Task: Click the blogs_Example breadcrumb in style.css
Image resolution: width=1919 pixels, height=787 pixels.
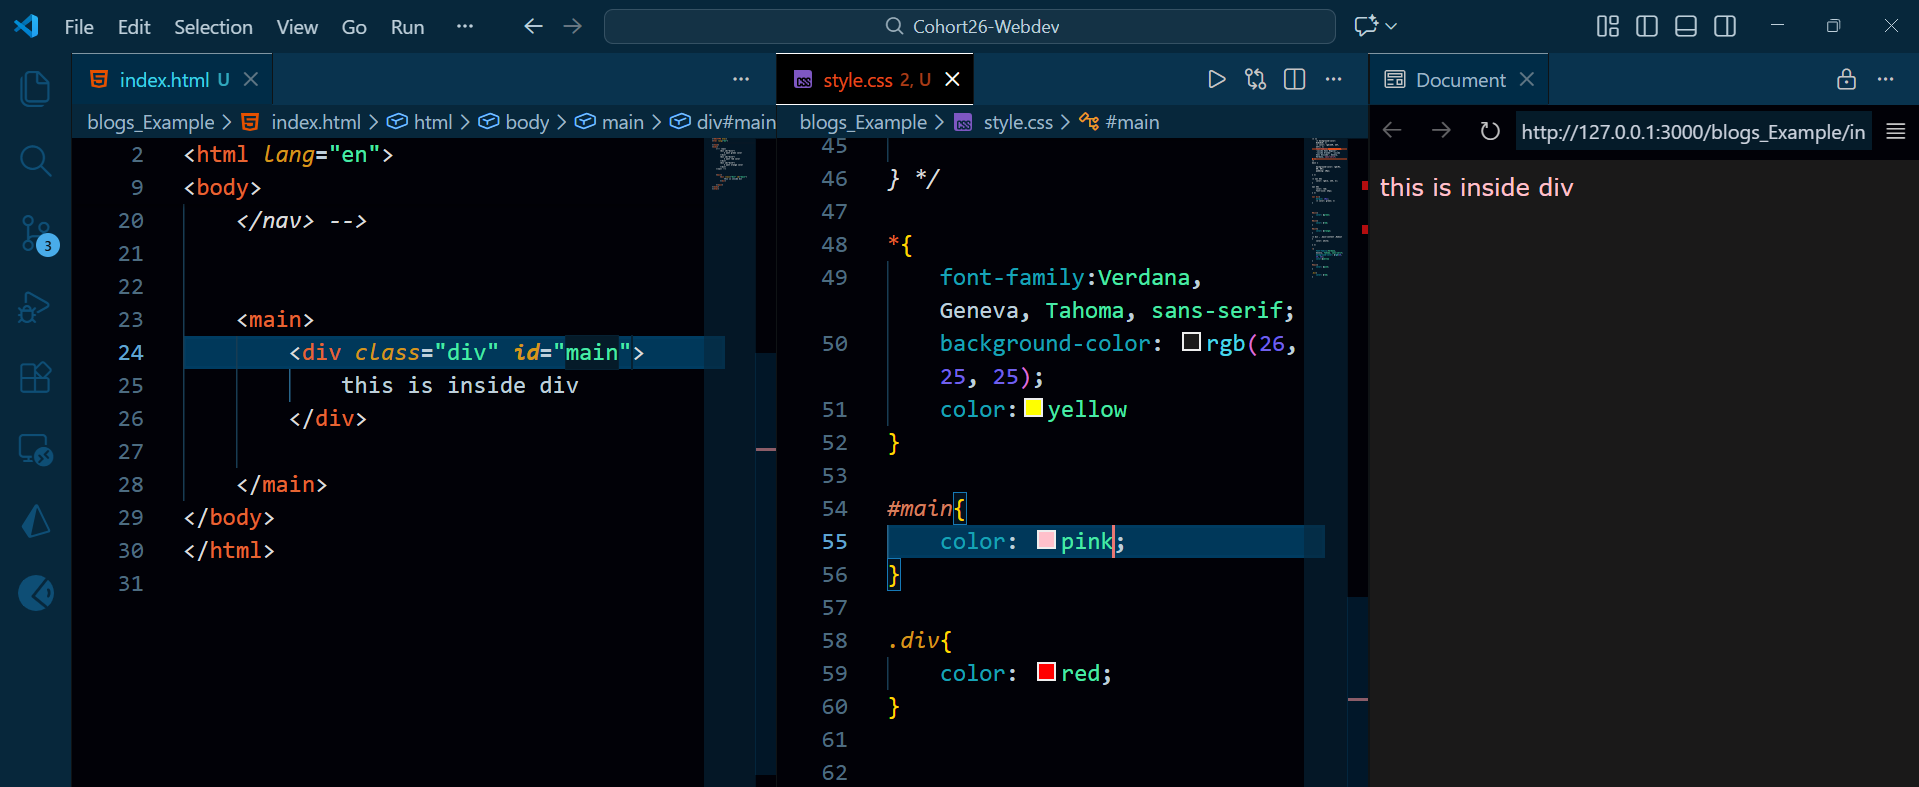Action: click(x=863, y=122)
